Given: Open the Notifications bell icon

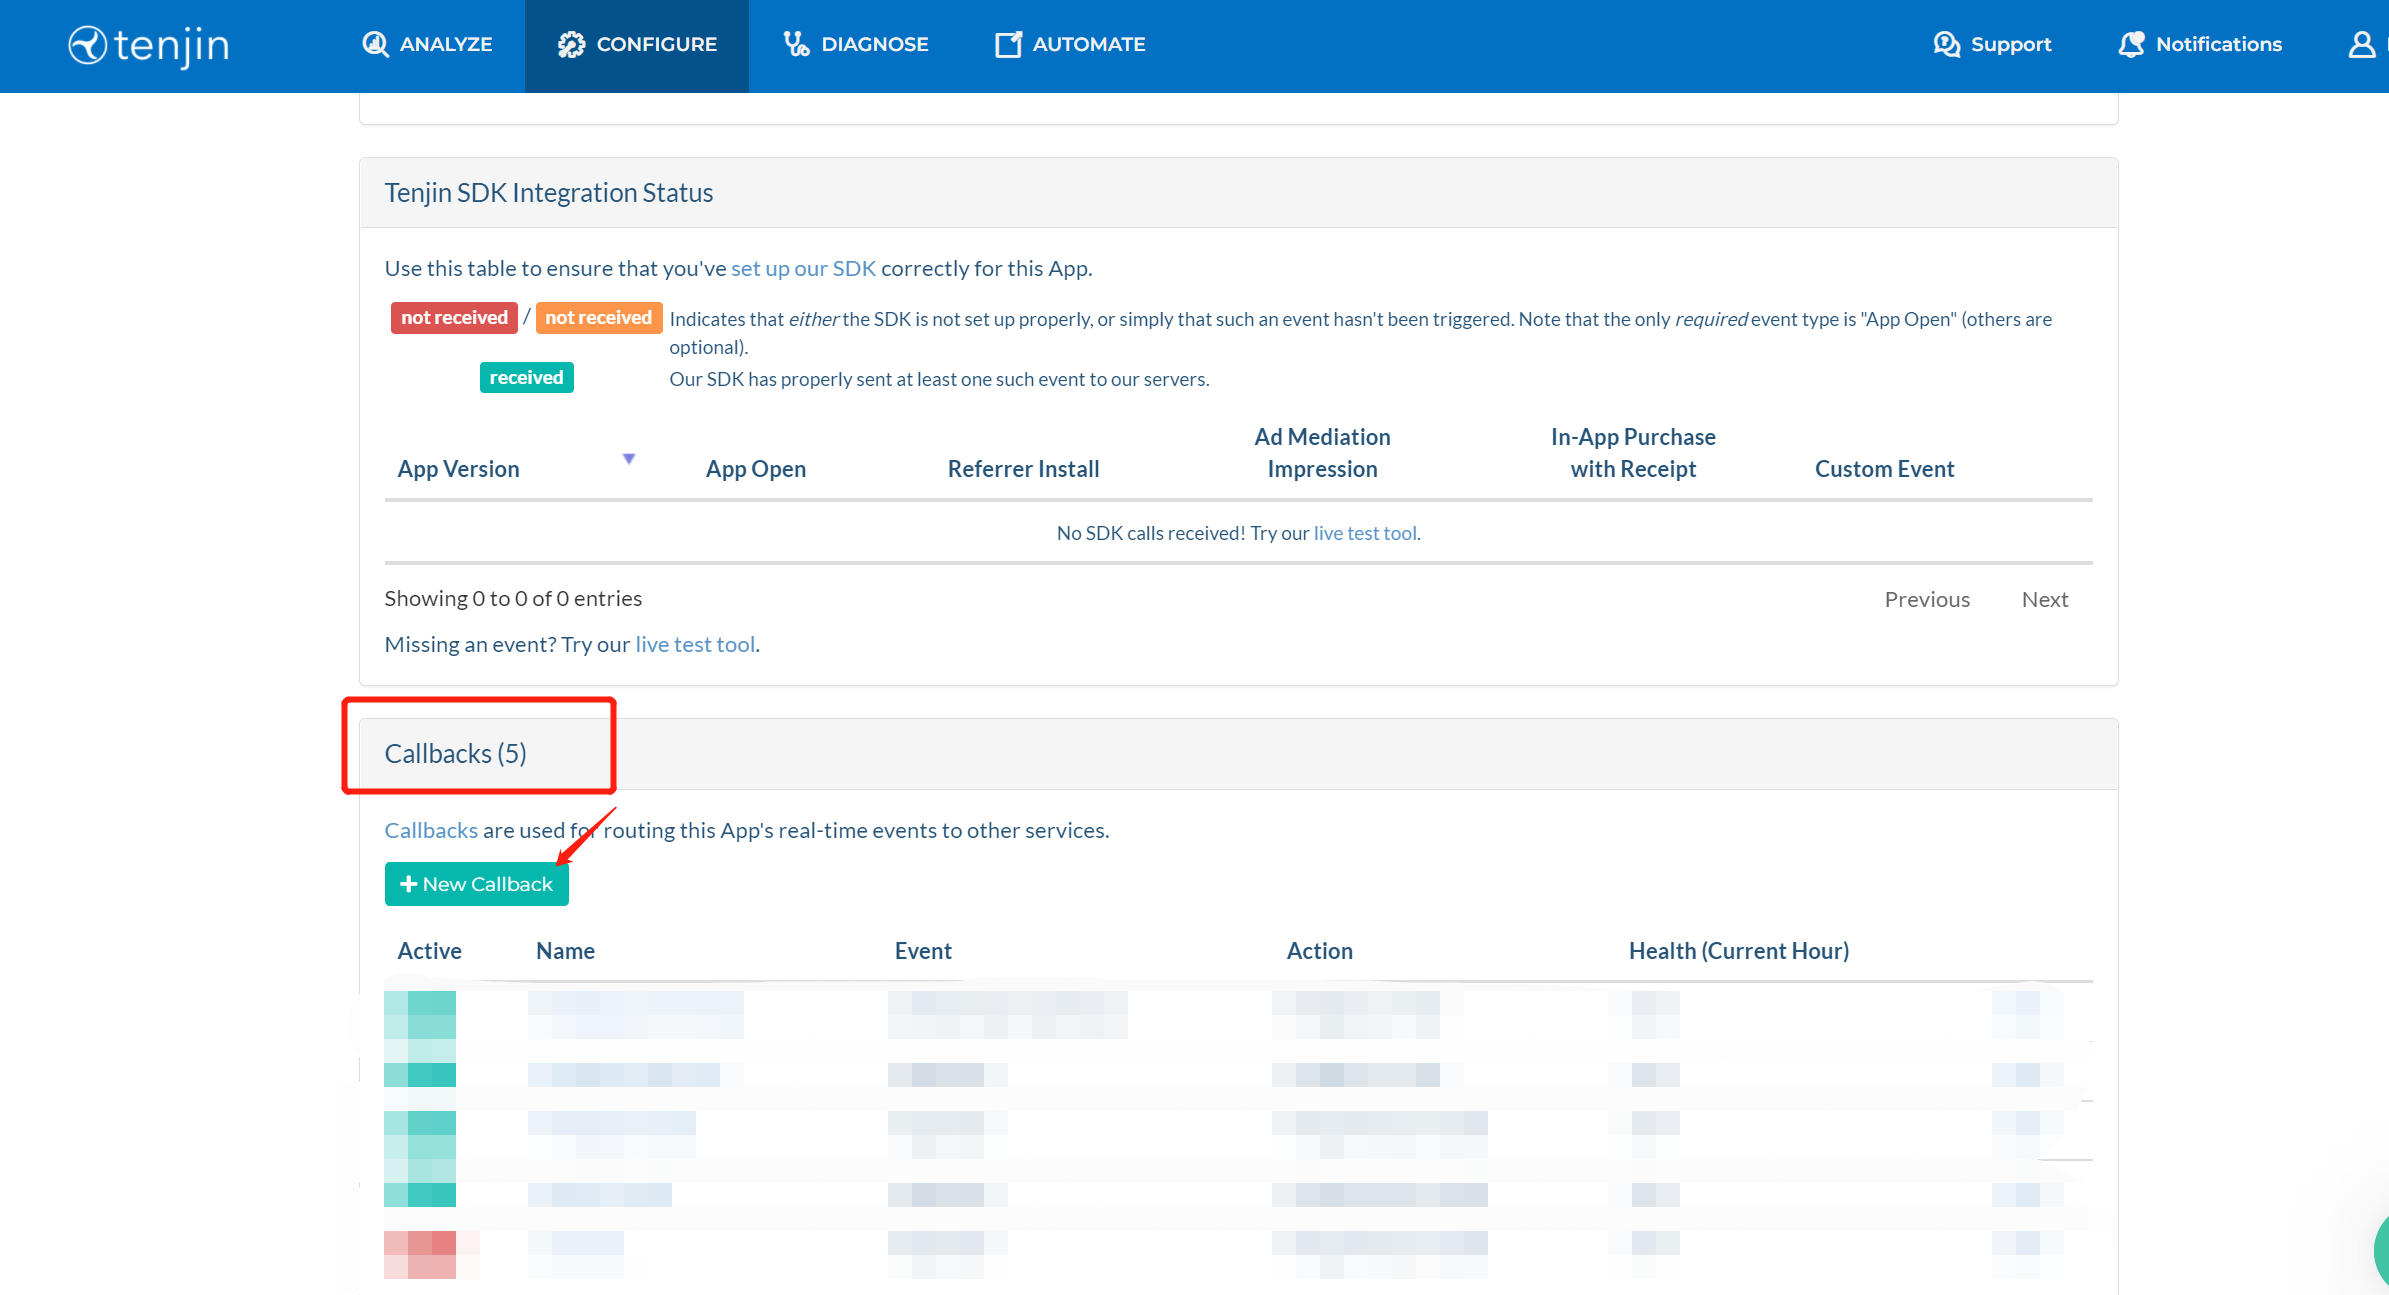Looking at the screenshot, I should pos(2131,44).
